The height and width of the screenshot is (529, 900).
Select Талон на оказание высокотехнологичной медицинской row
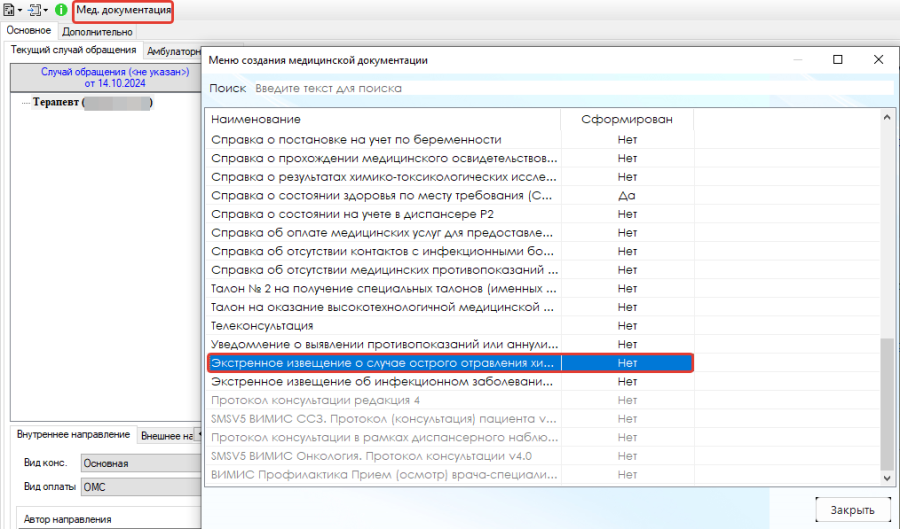point(450,307)
